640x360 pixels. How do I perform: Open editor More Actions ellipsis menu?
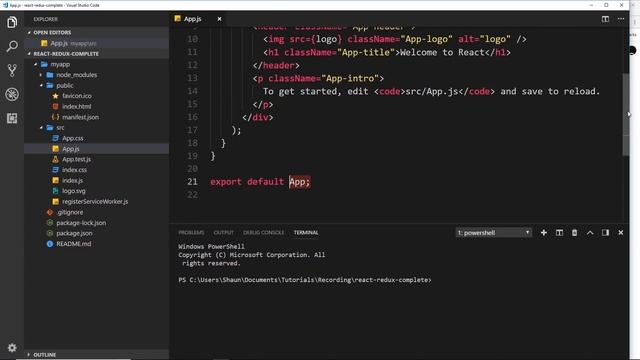pyautogui.click(x=621, y=19)
